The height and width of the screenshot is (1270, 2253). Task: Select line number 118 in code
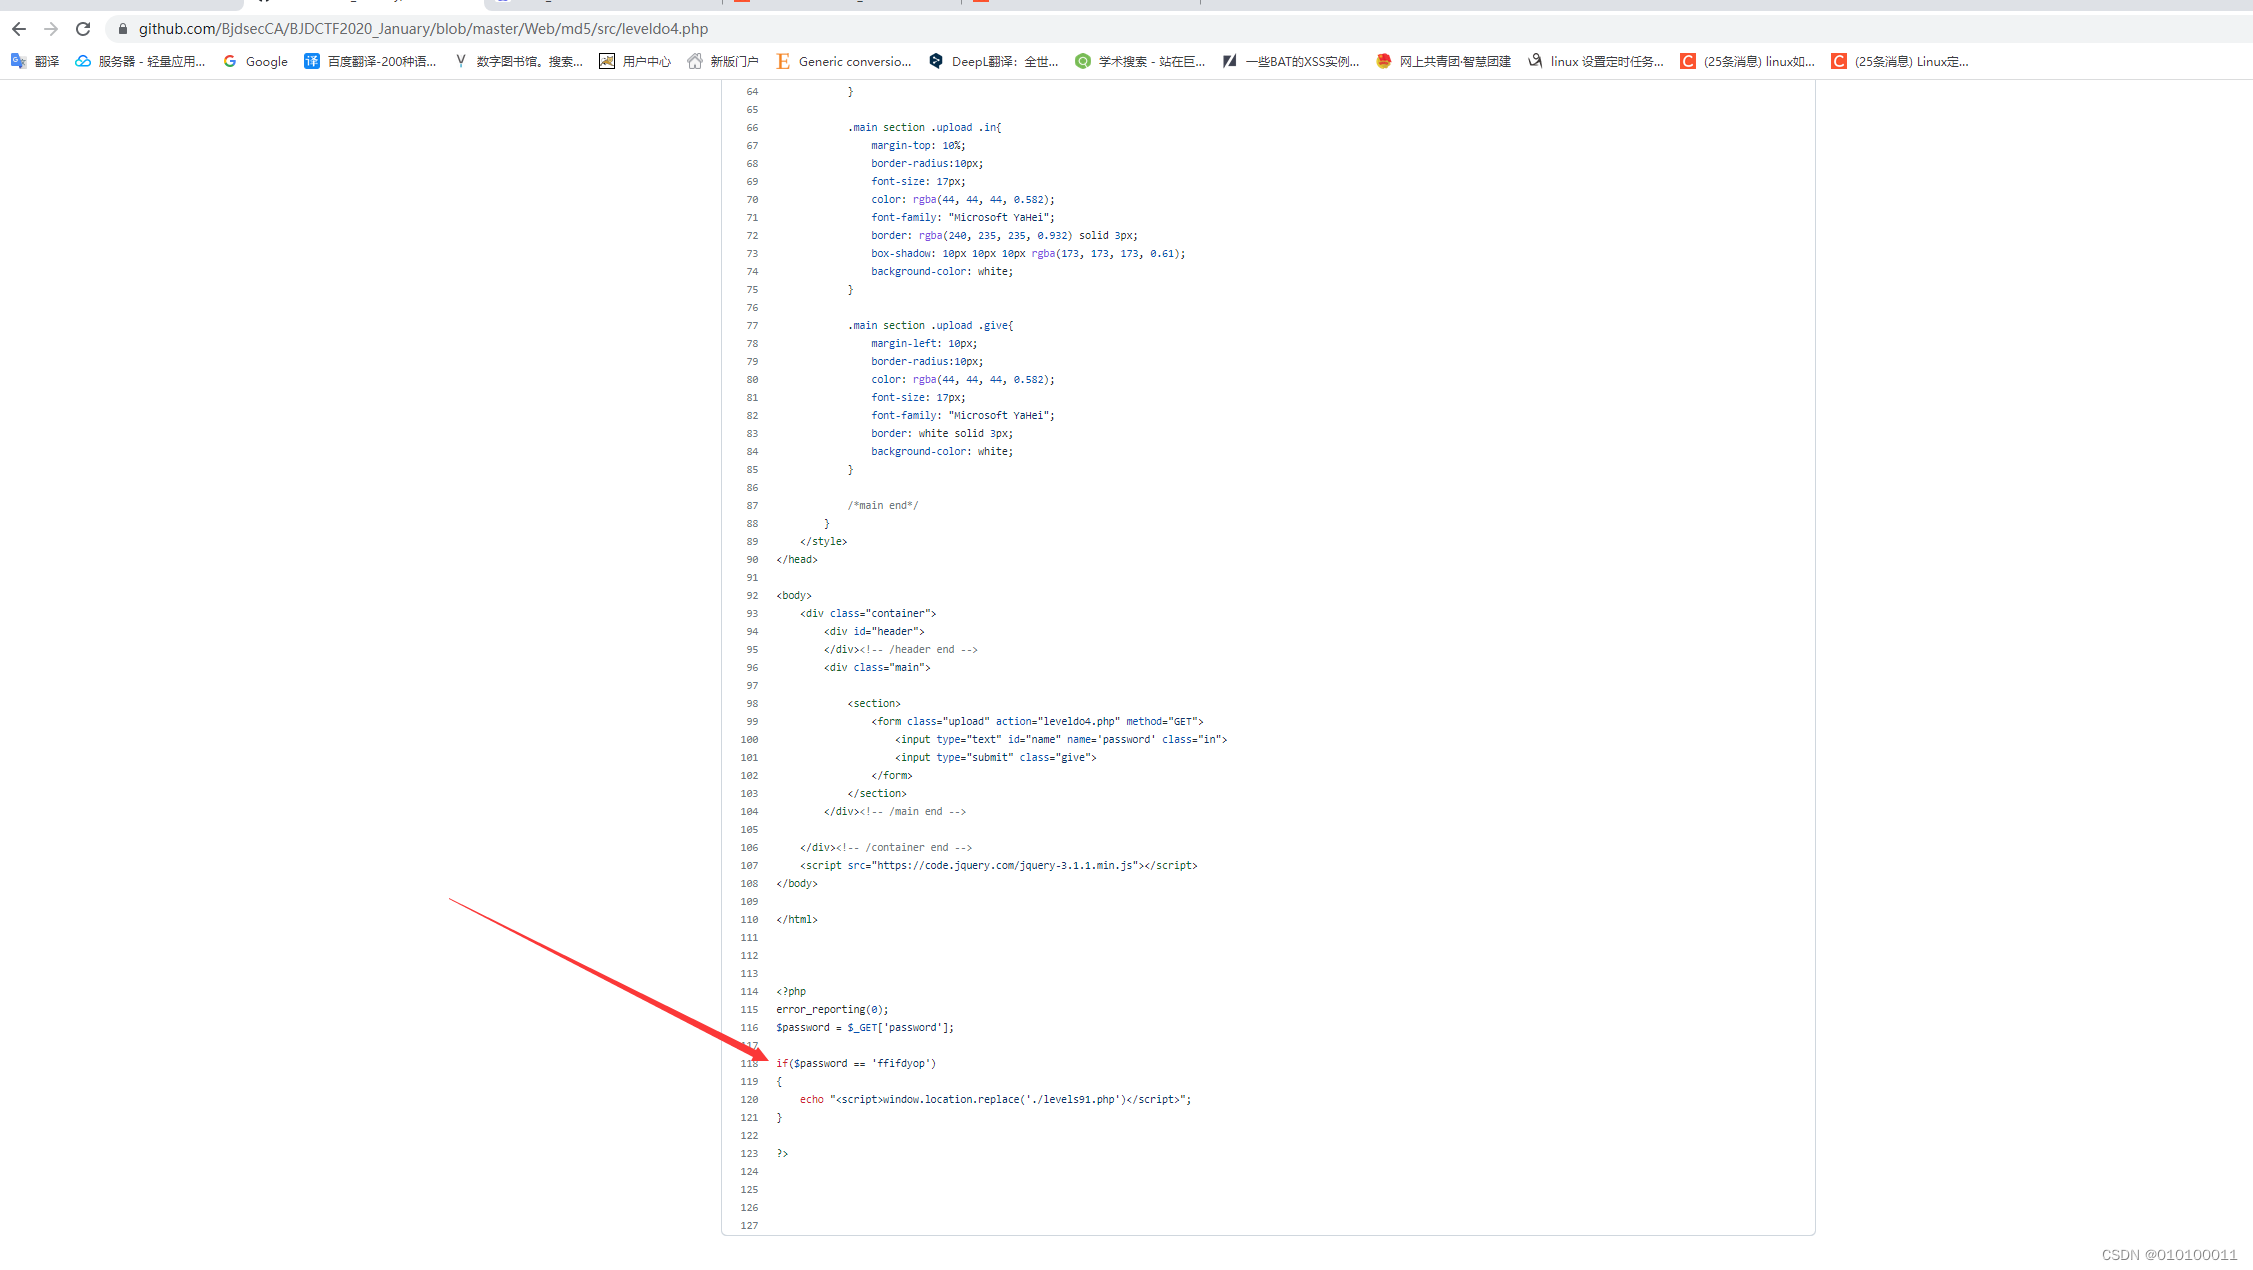(749, 1064)
